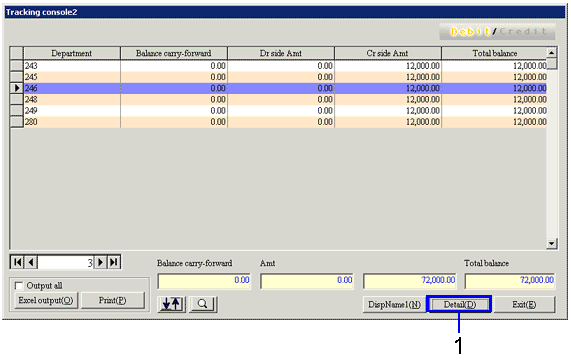The height and width of the screenshot is (363, 571).
Task: Go to the previous record
Action: pos(31,262)
